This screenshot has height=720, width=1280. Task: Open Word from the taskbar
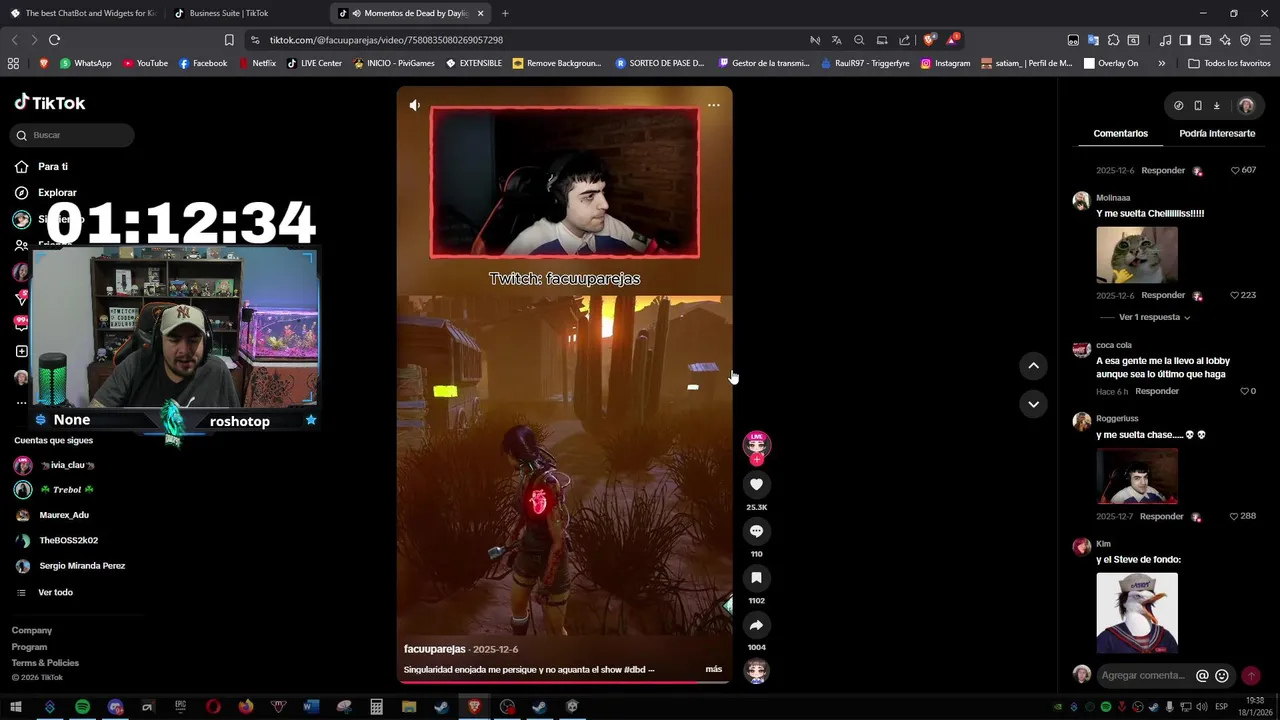pos(311,707)
